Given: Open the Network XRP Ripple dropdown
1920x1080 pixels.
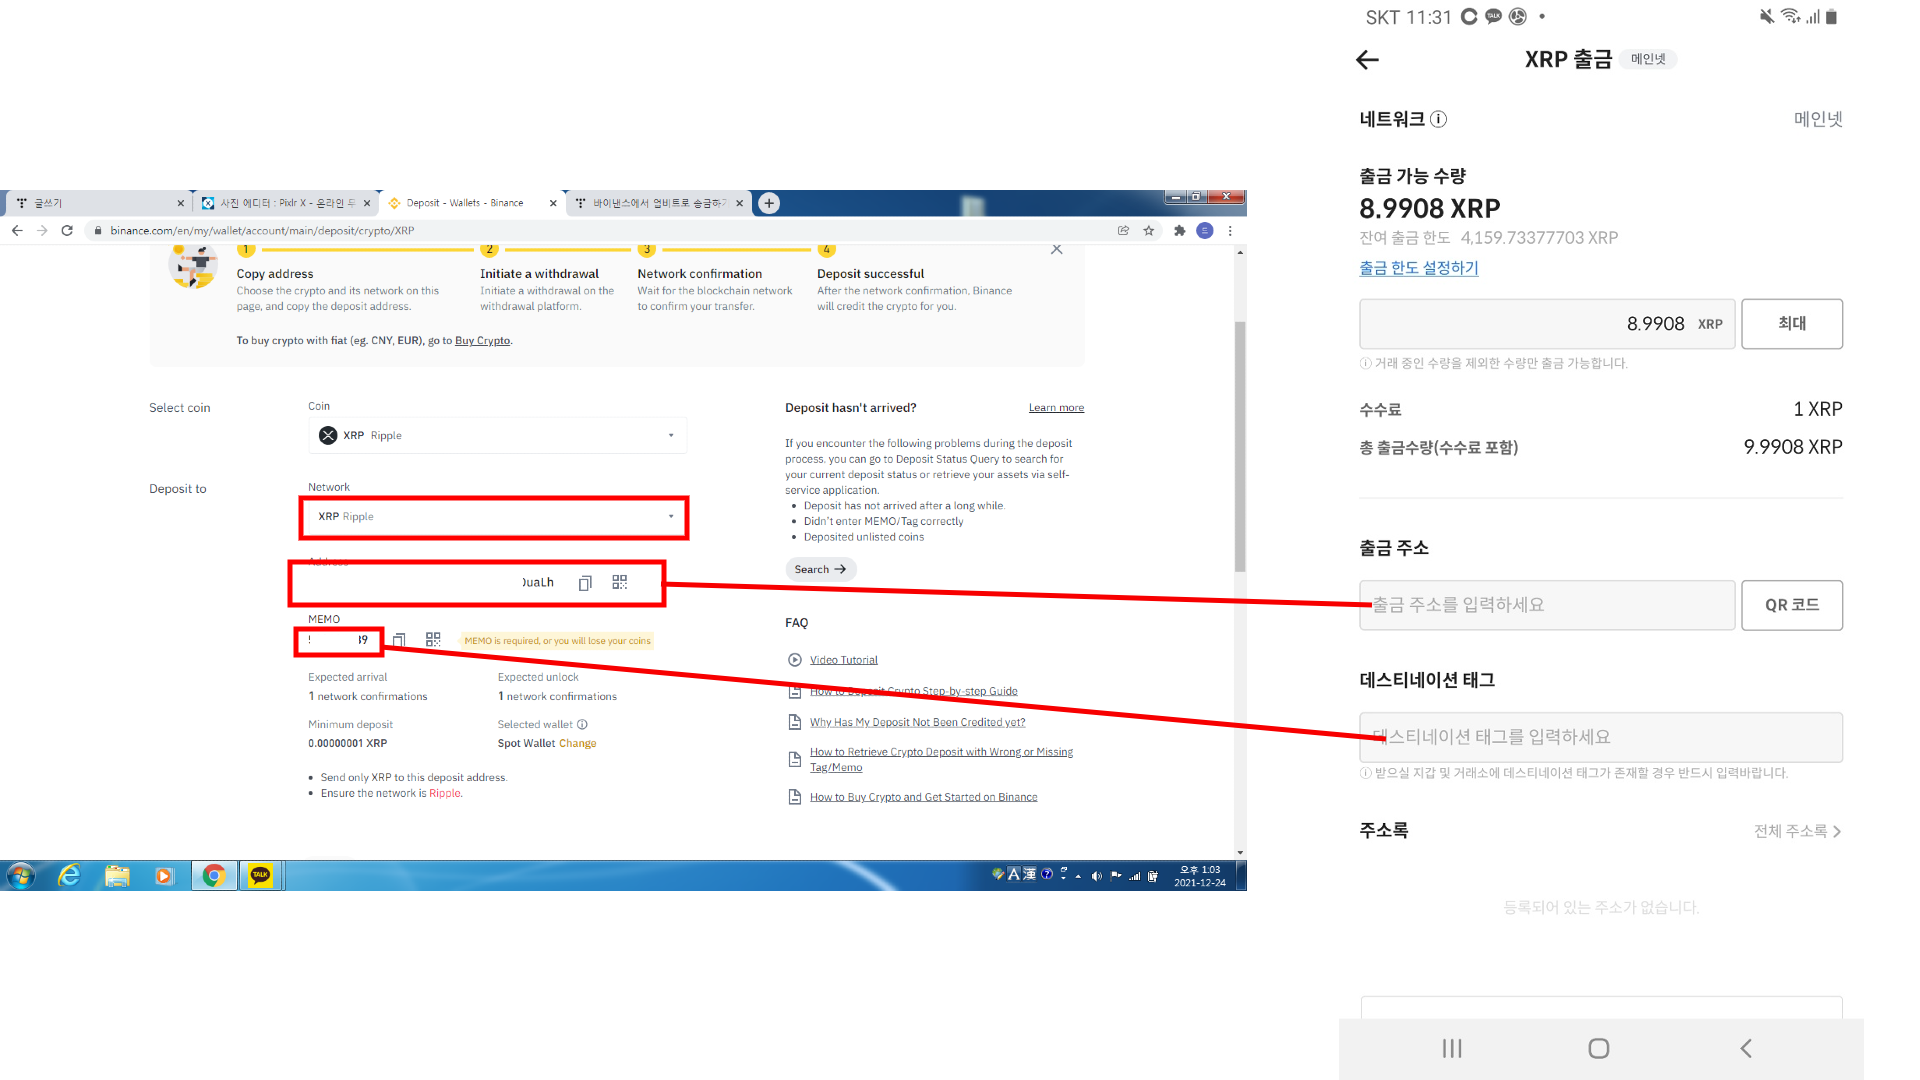Looking at the screenshot, I should 497,516.
